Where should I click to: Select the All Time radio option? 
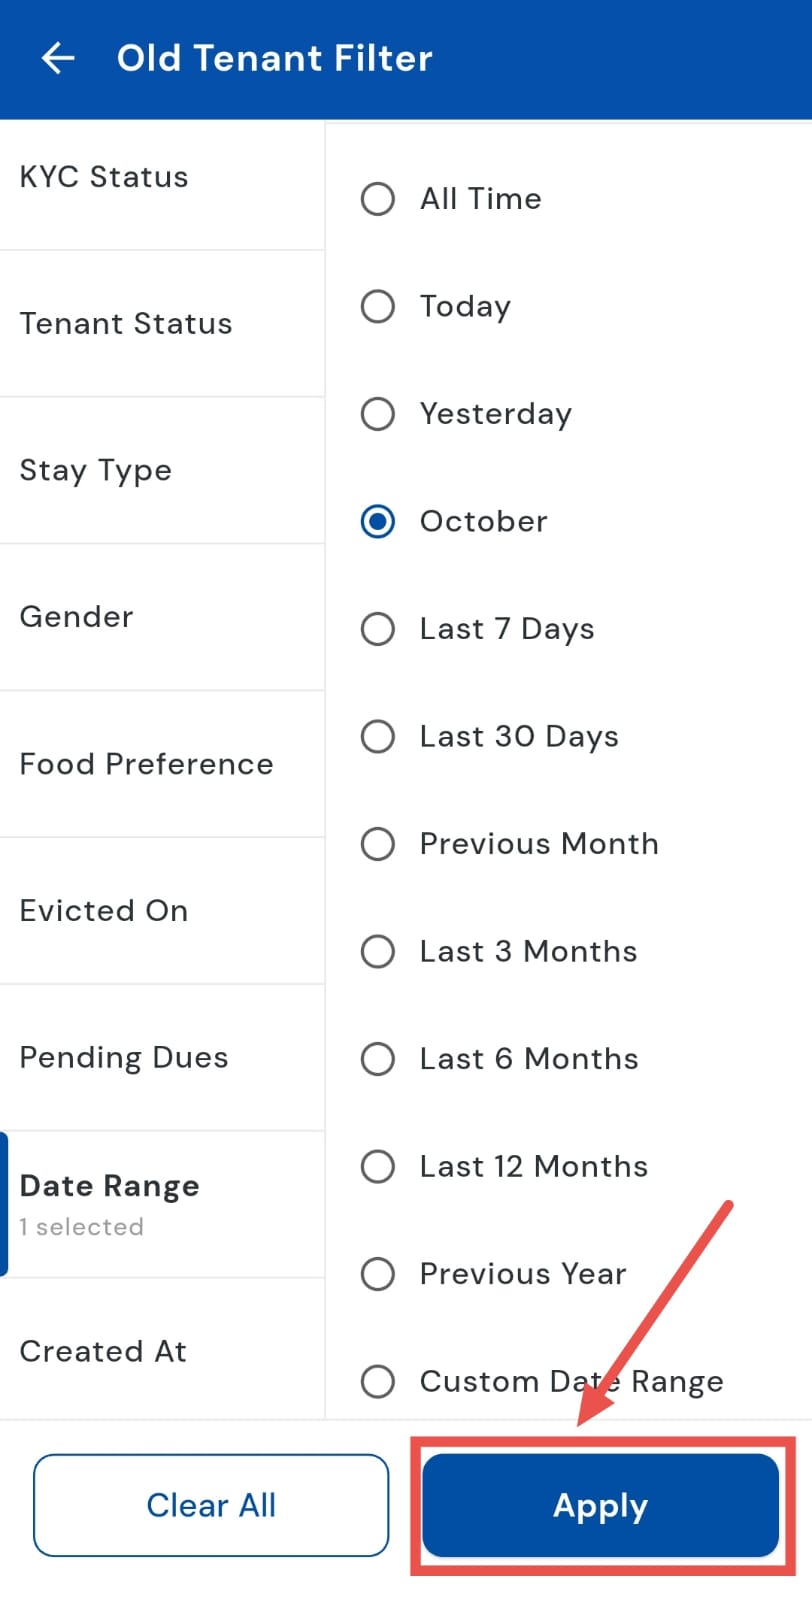pos(378,199)
